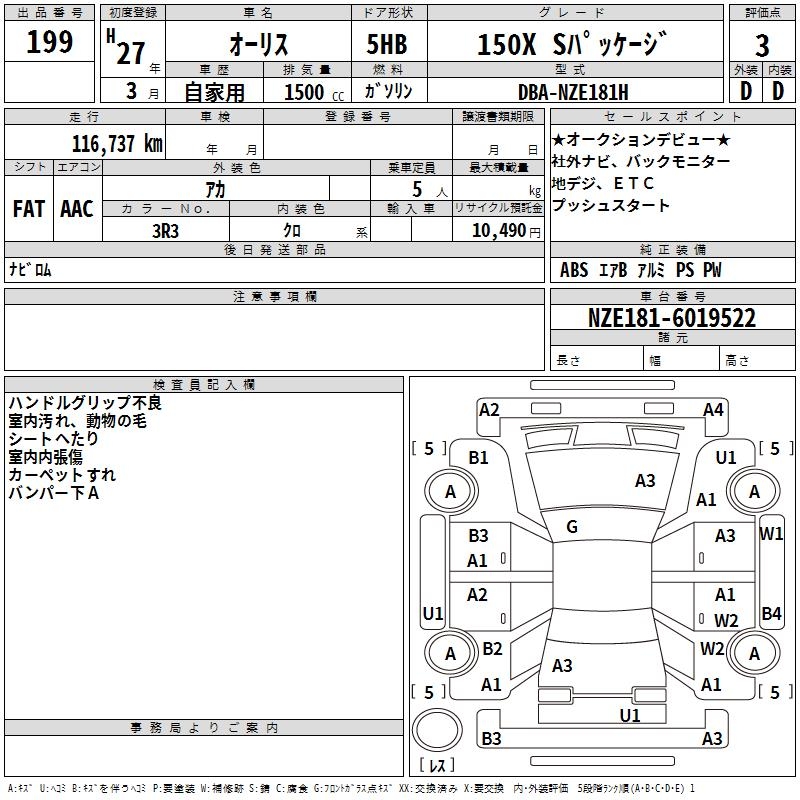
Task: Select door shape value 5HB
Action: [x=387, y=44]
